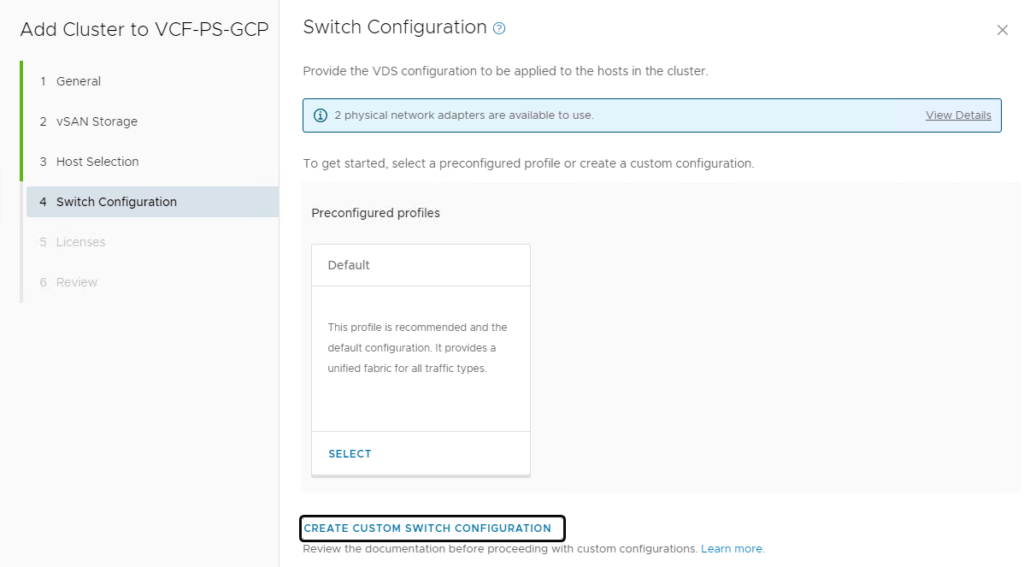
Task: Go to the General wizard step
Action: tap(78, 81)
